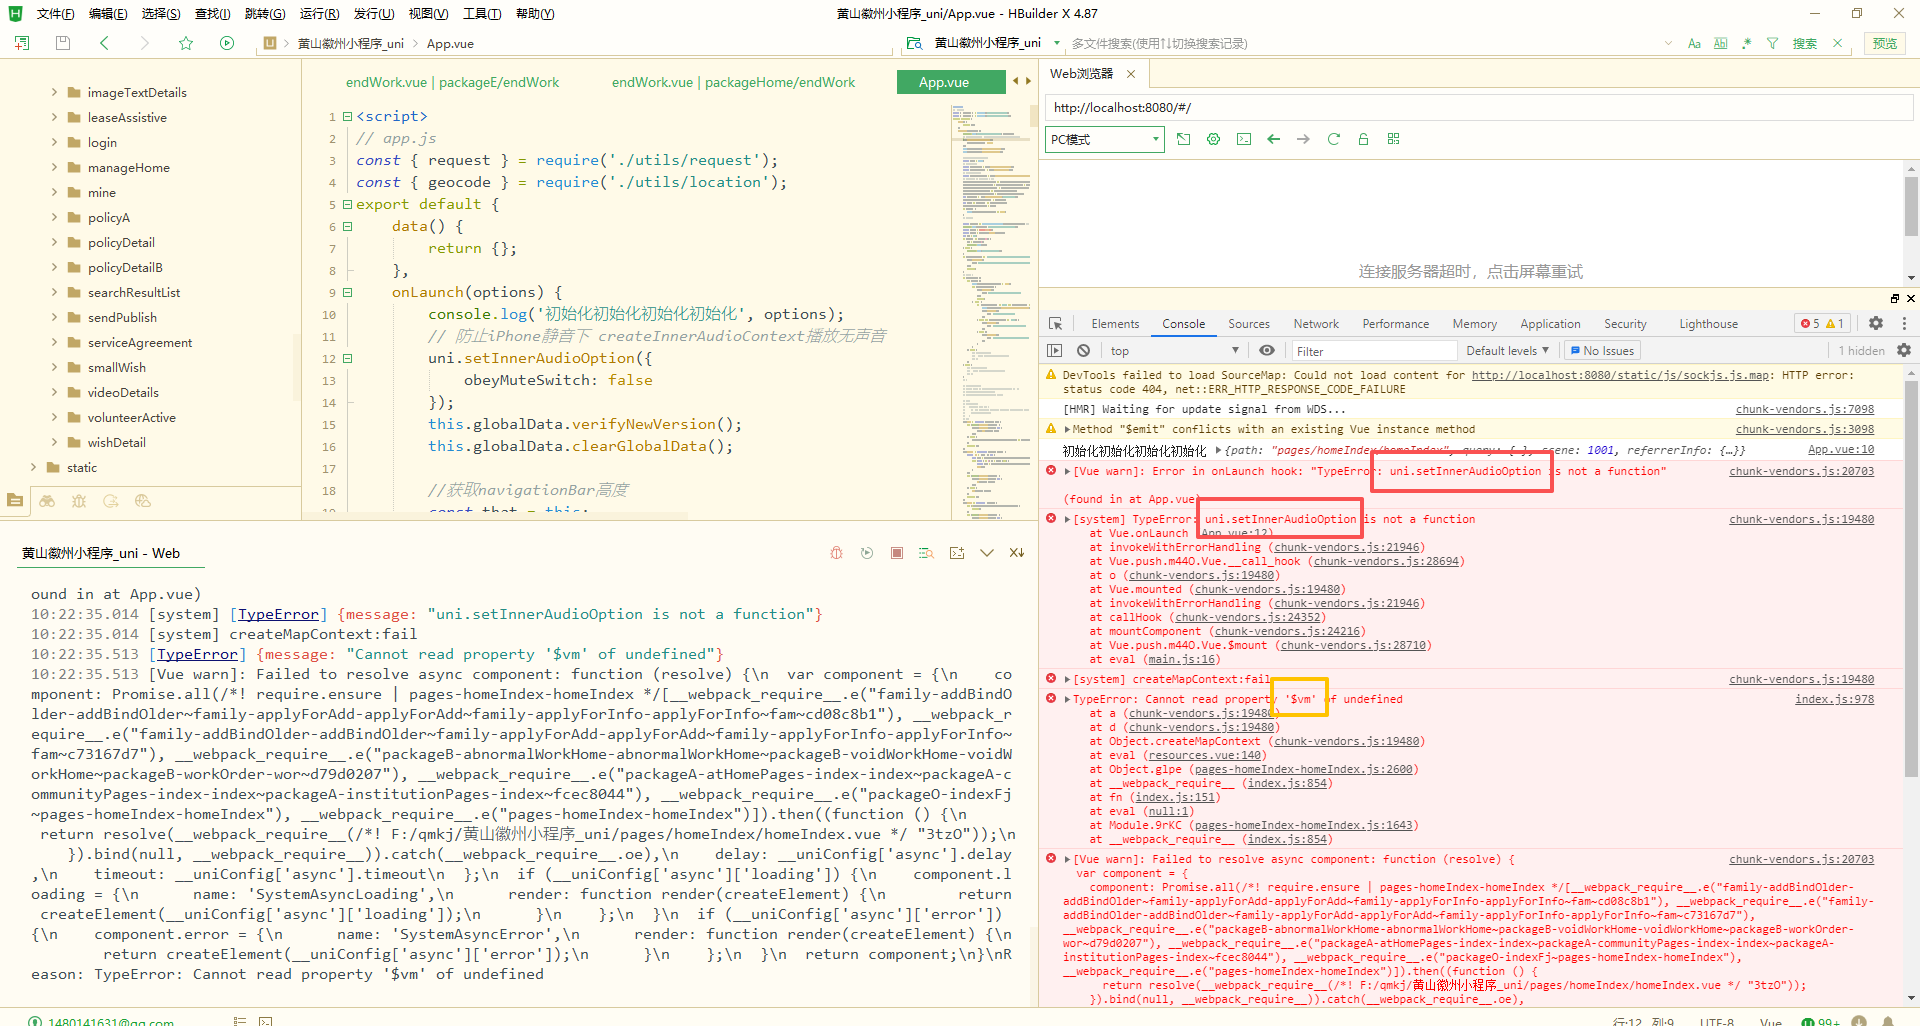
Task: Click the inspect element icon in DevTools
Action: point(1055,324)
